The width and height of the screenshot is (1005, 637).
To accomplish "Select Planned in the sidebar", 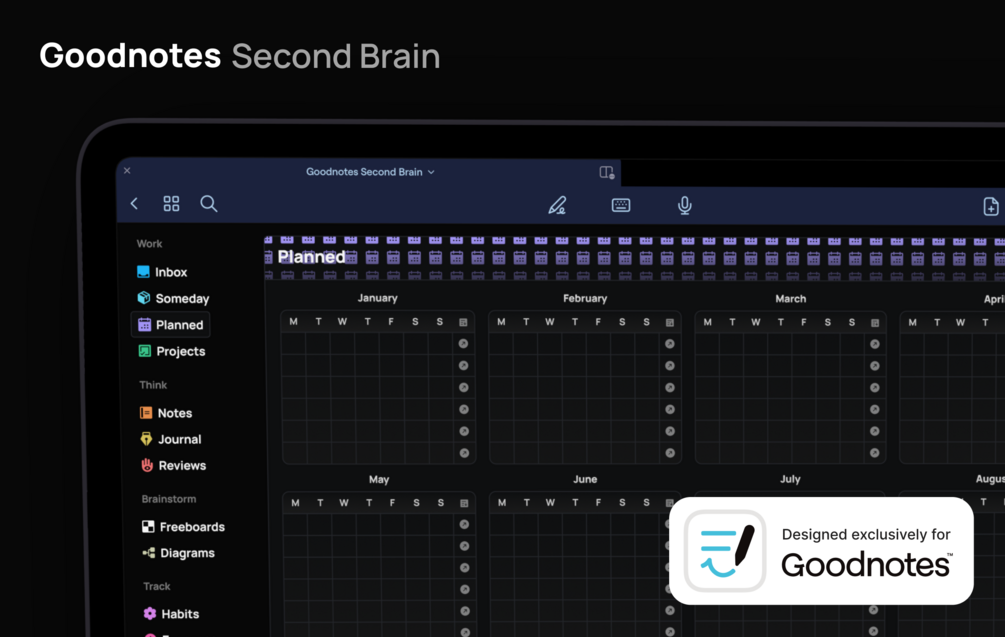I will [x=170, y=325].
